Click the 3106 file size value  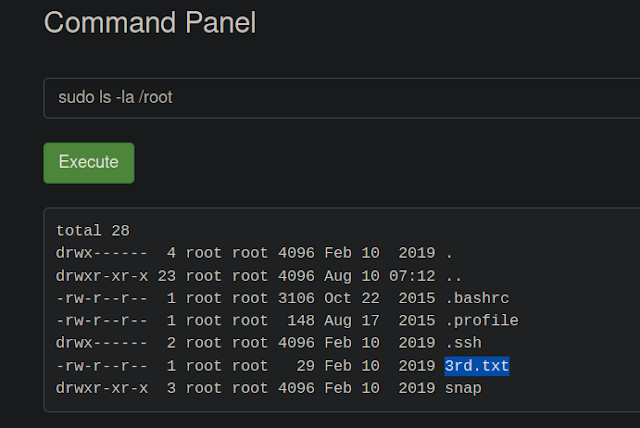(x=296, y=298)
